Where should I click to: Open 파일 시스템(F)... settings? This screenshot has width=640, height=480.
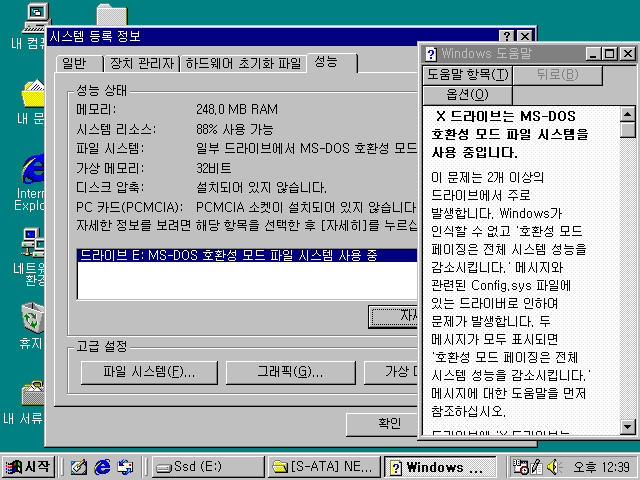(x=149, y=372)
